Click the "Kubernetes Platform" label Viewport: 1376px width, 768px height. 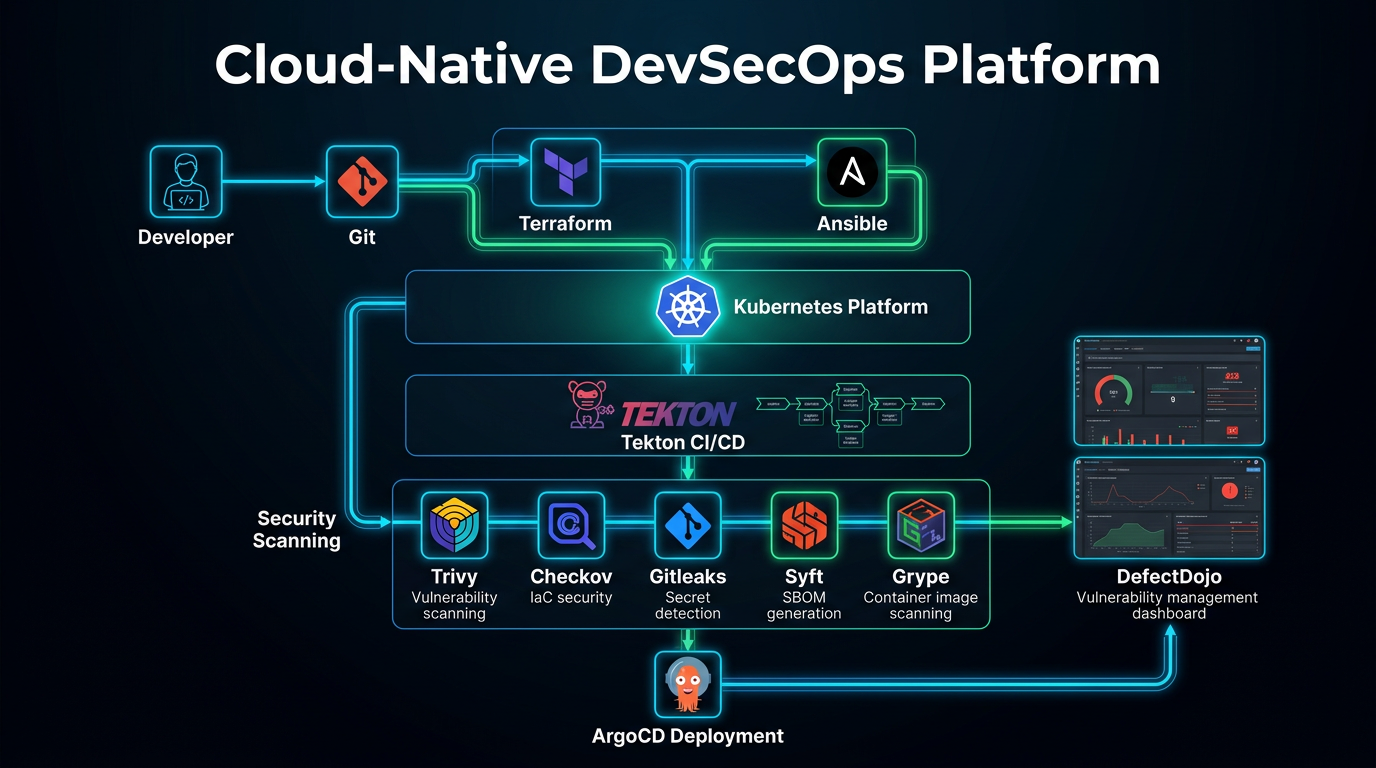(x=830, y=307)
